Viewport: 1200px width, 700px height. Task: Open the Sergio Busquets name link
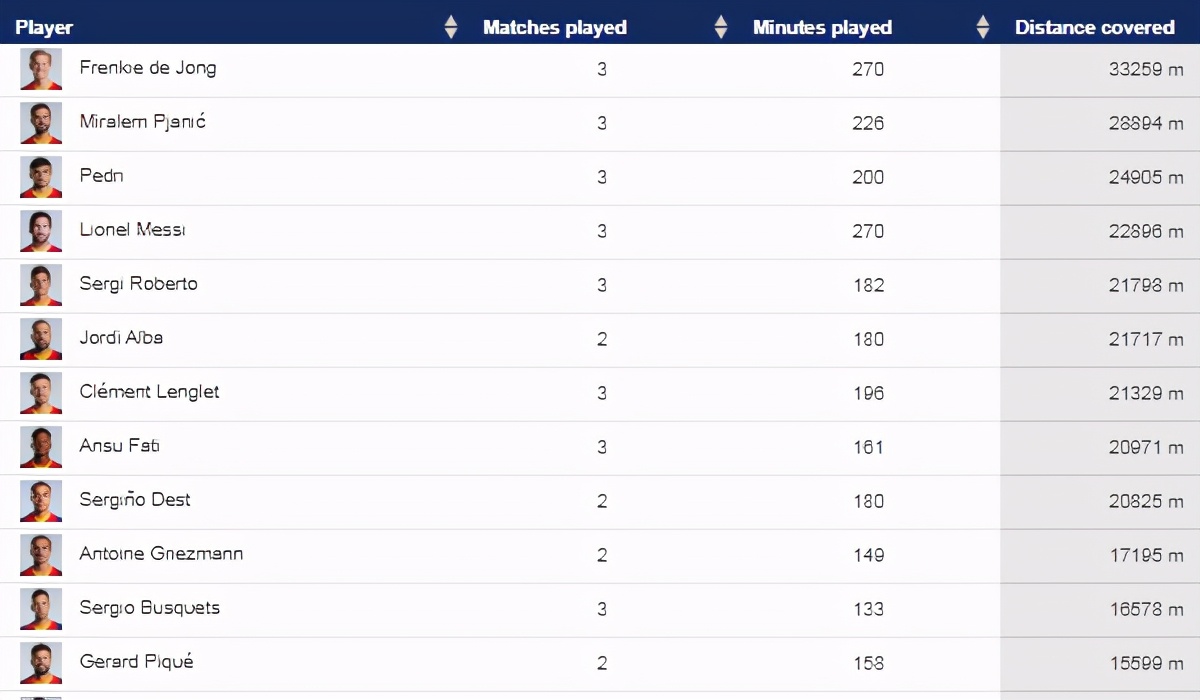click(x=149, y=608)
